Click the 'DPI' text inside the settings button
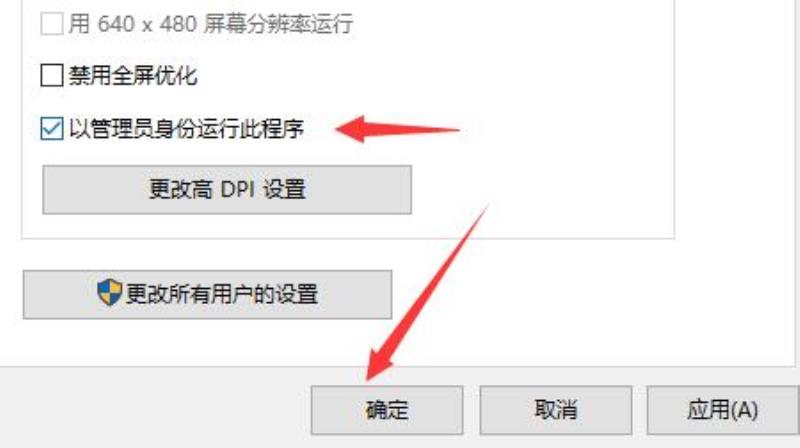 point(237,190)
